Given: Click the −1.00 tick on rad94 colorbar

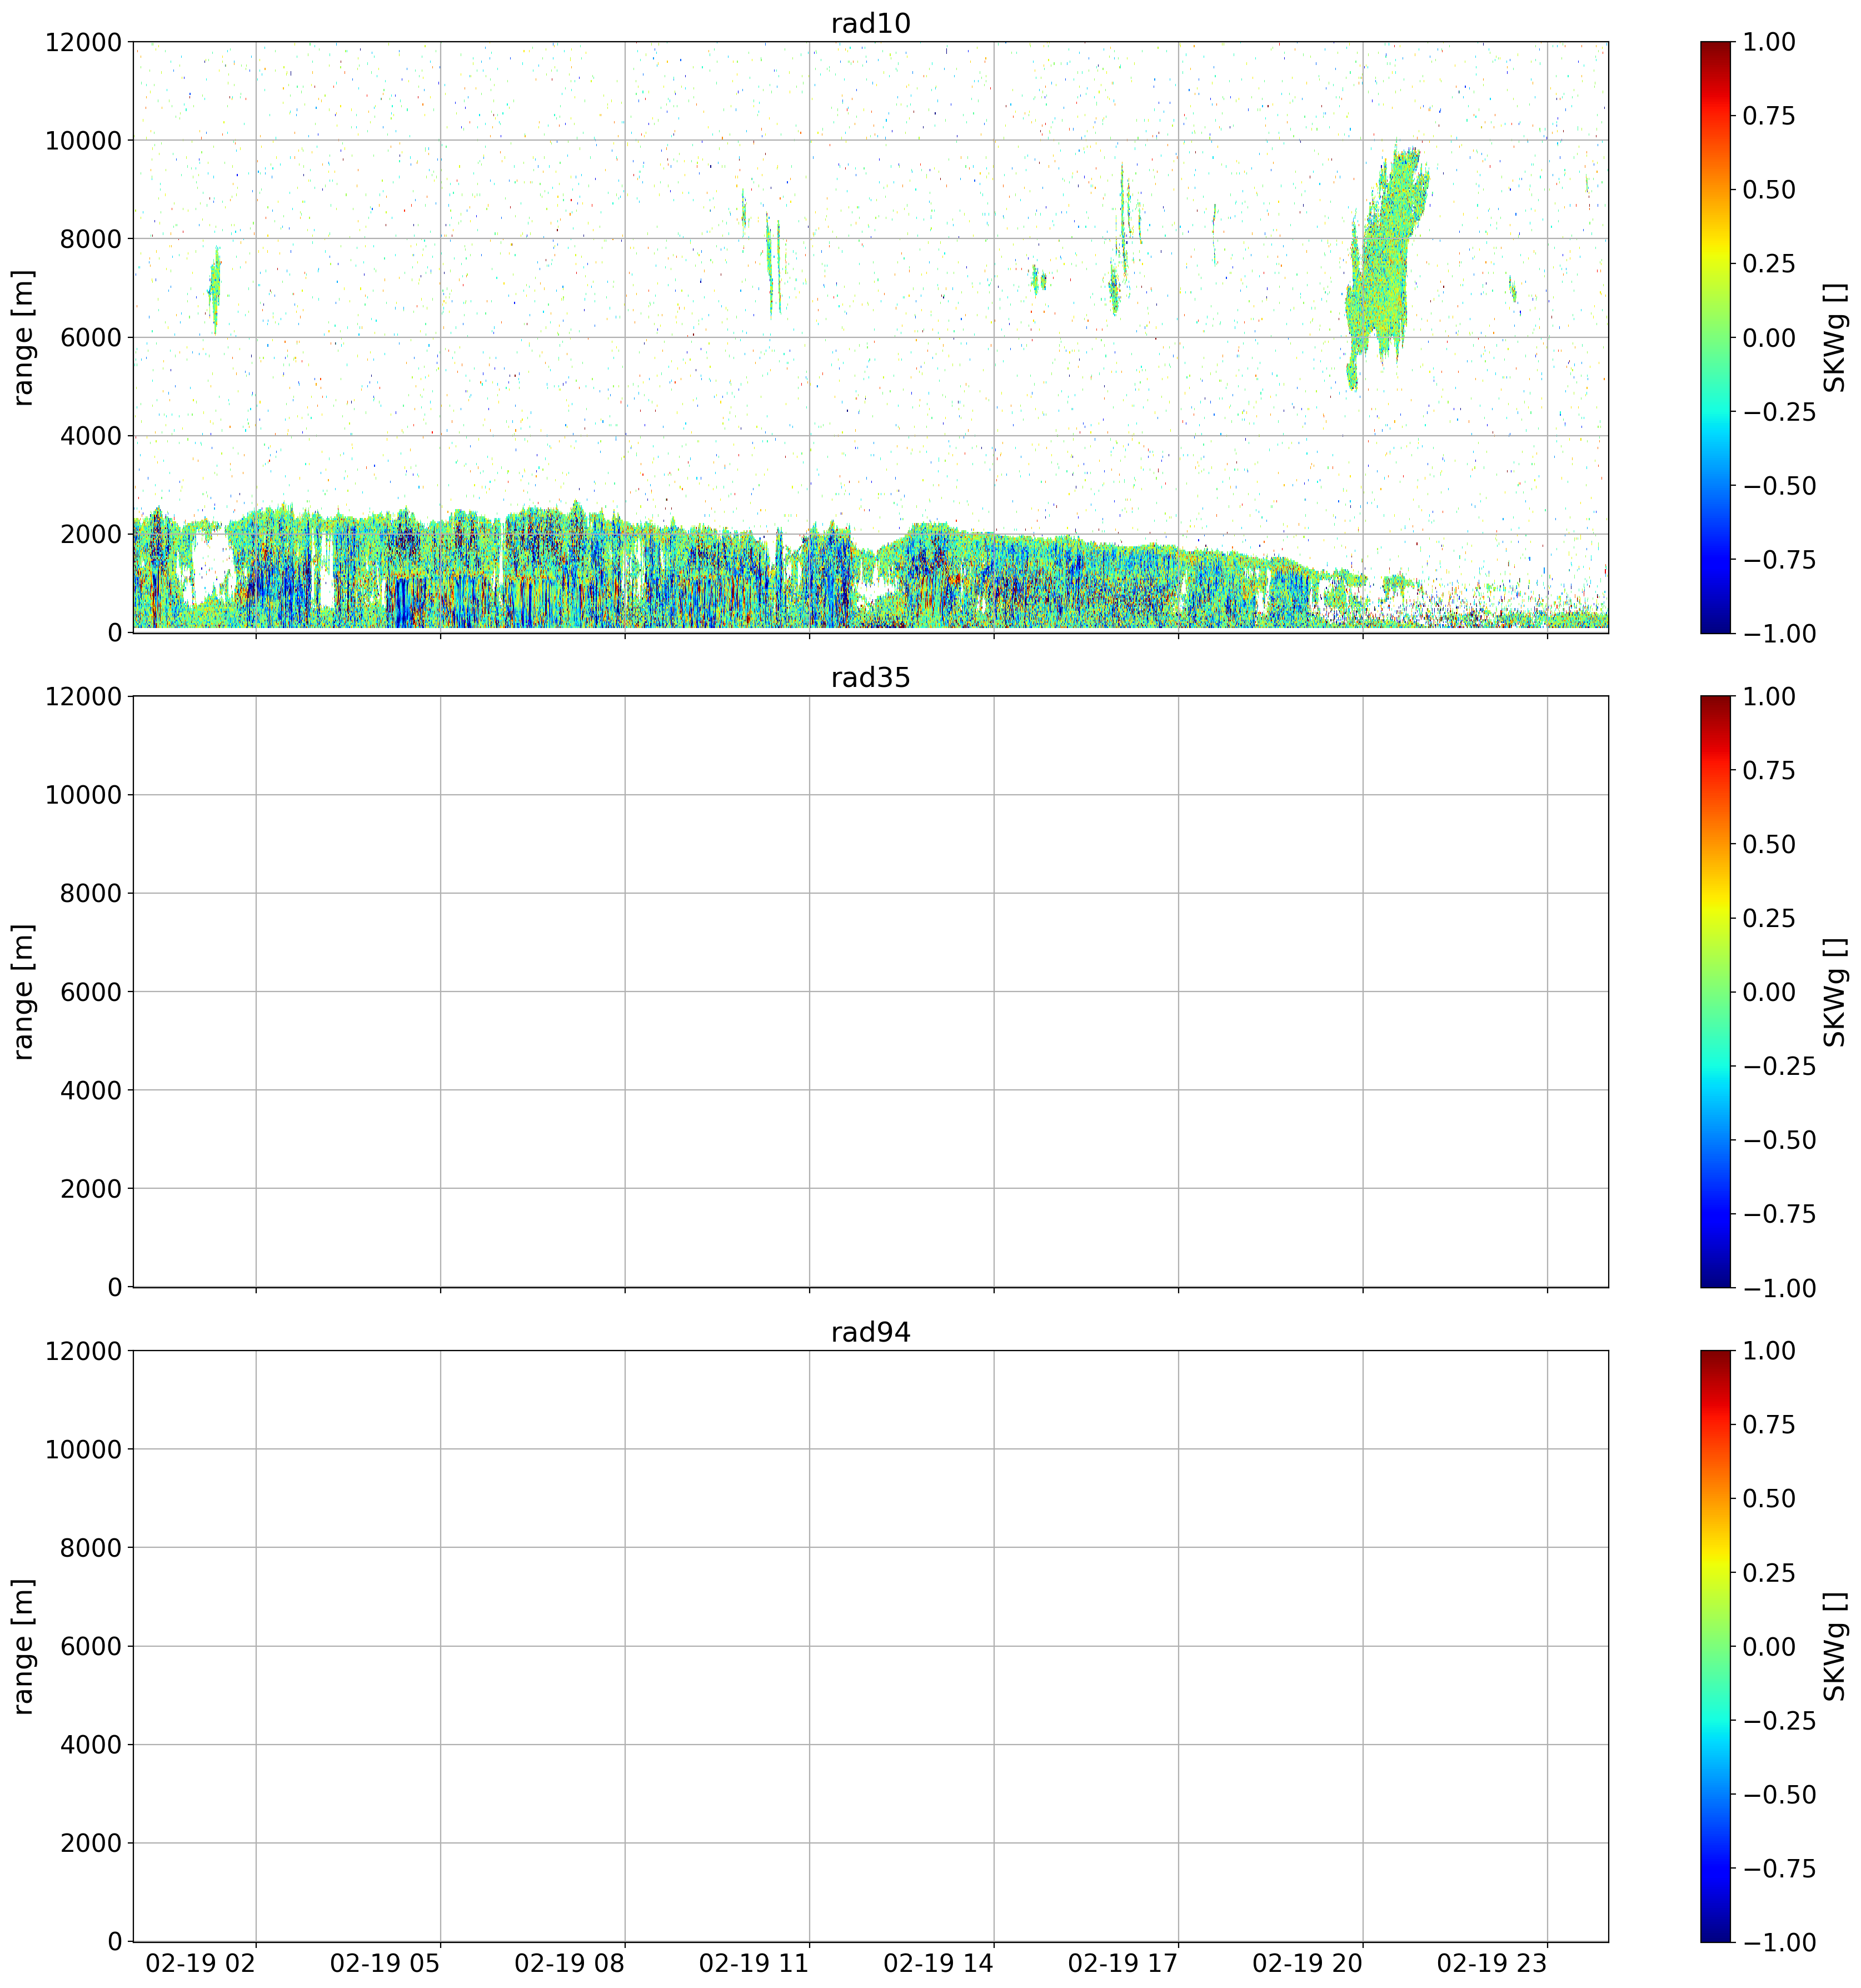Looking at the screenshot, I should [1779, 1942].
